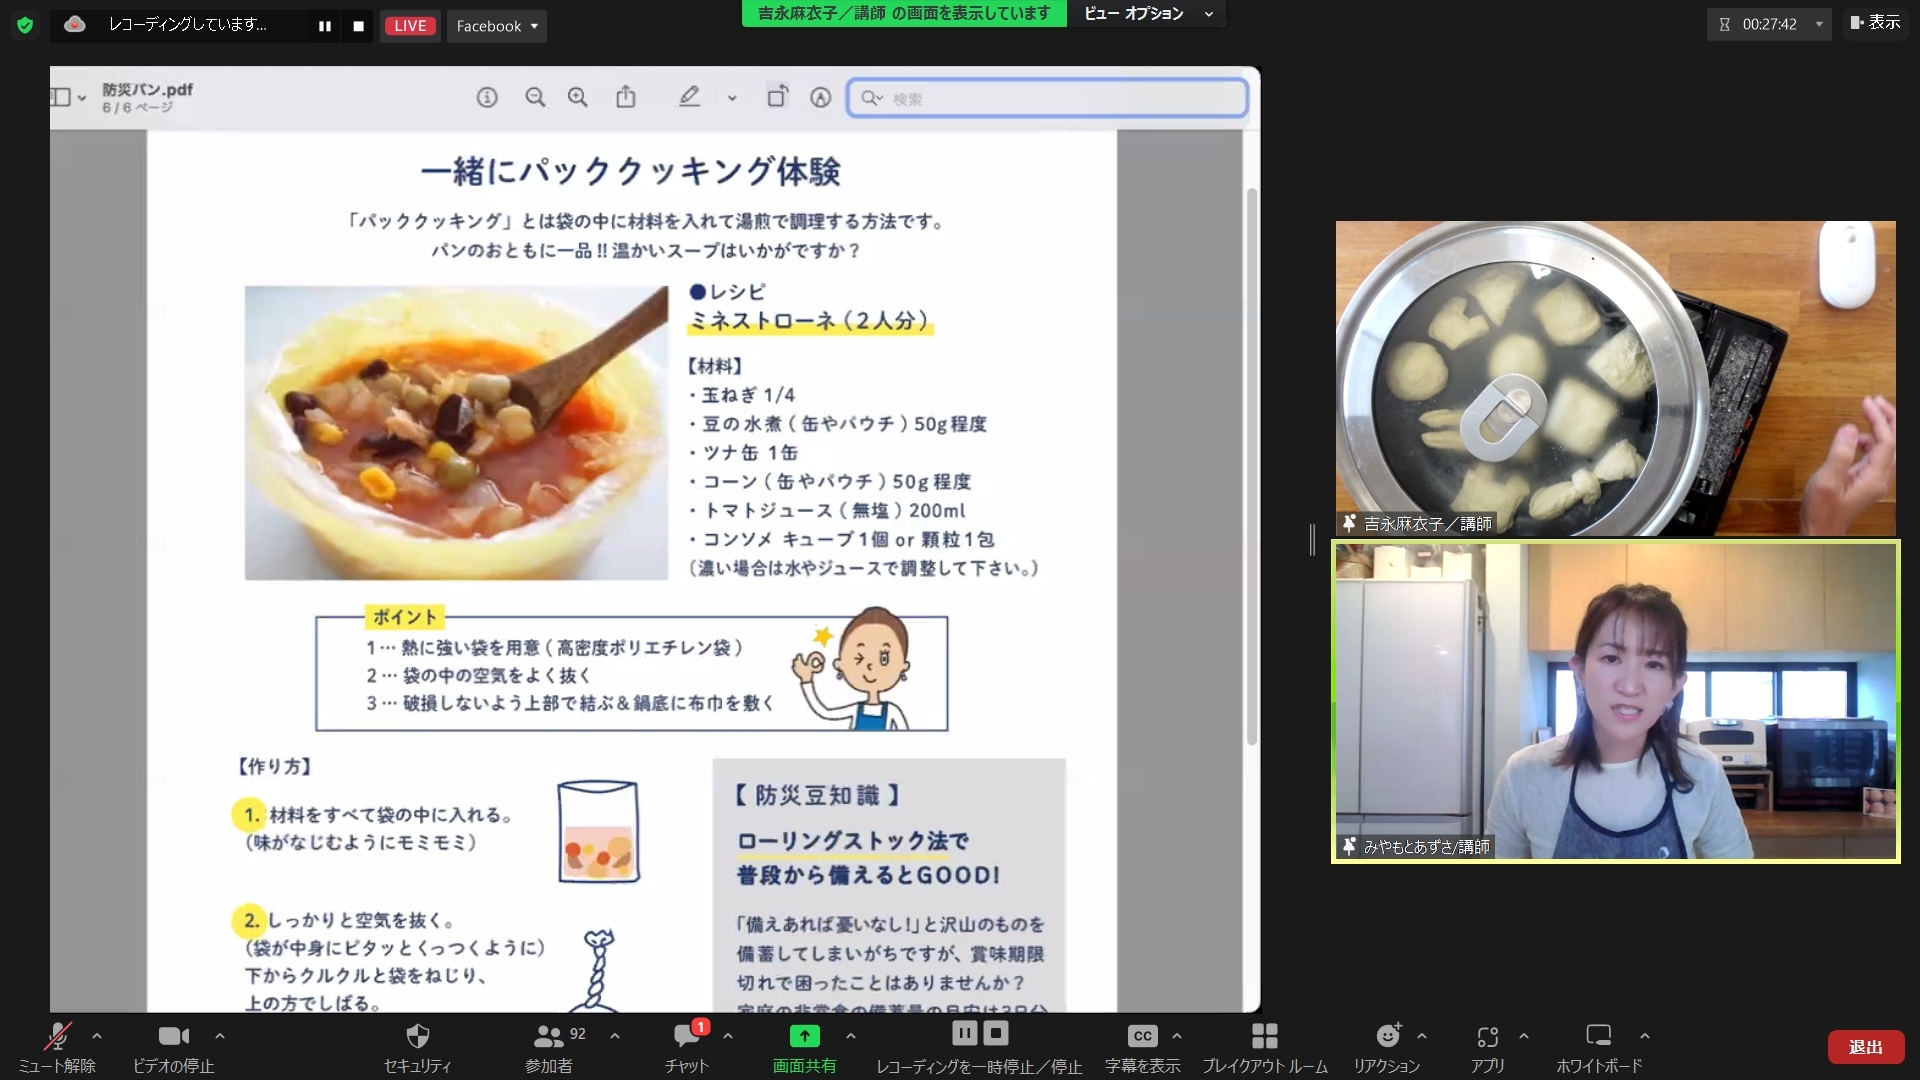Expand the sidebar view options chevron
Screen dimensions: 1920x1080
point(82,98)
